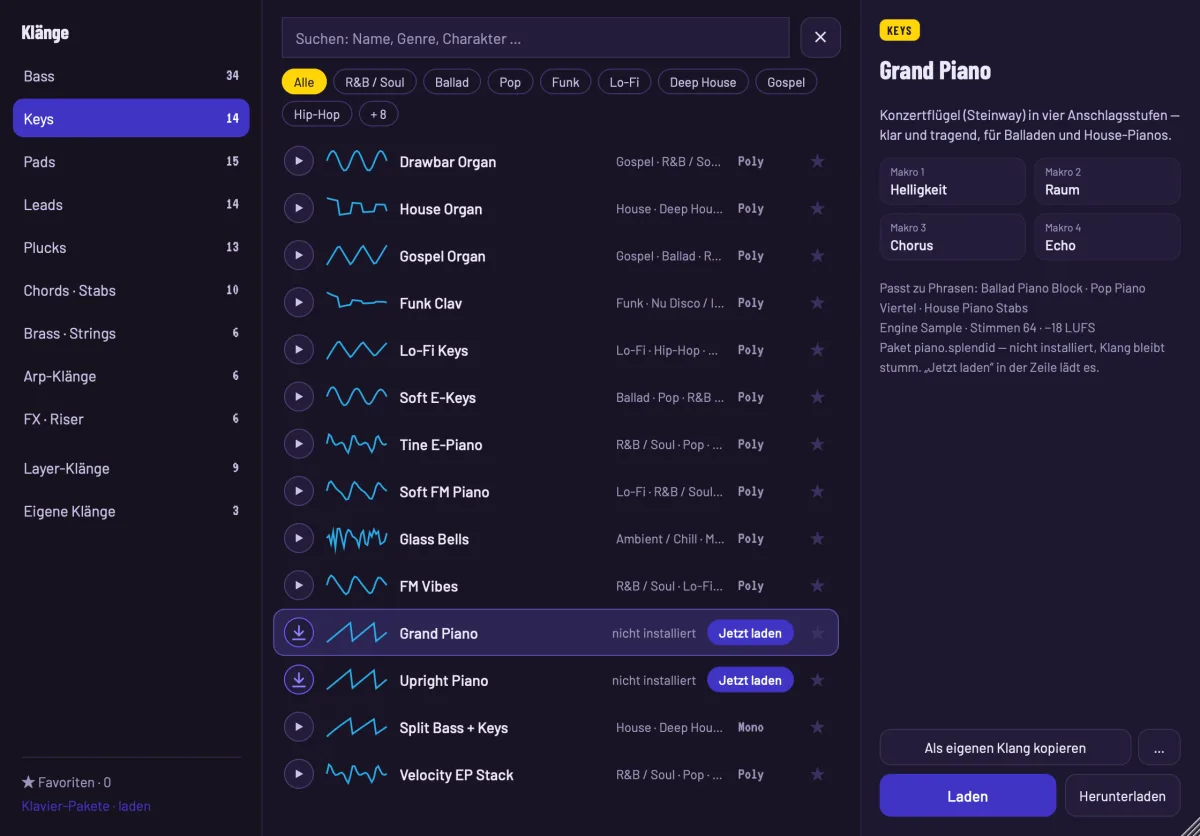Open the FX · Riser category
Image resolution: width=1200 pixels, height=836 pixels.
click(x=131, y=419)
